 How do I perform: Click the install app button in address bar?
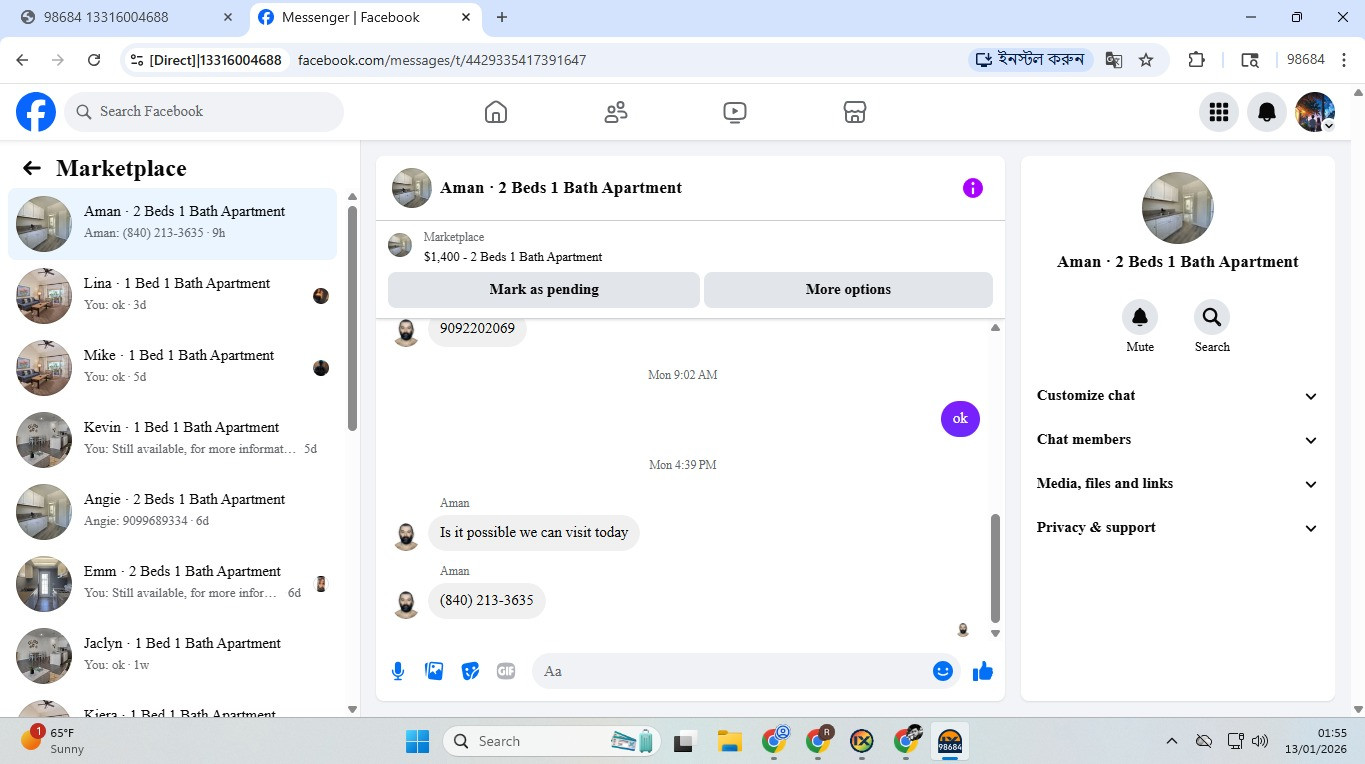pyautogui.click(x=1031, y=60)
